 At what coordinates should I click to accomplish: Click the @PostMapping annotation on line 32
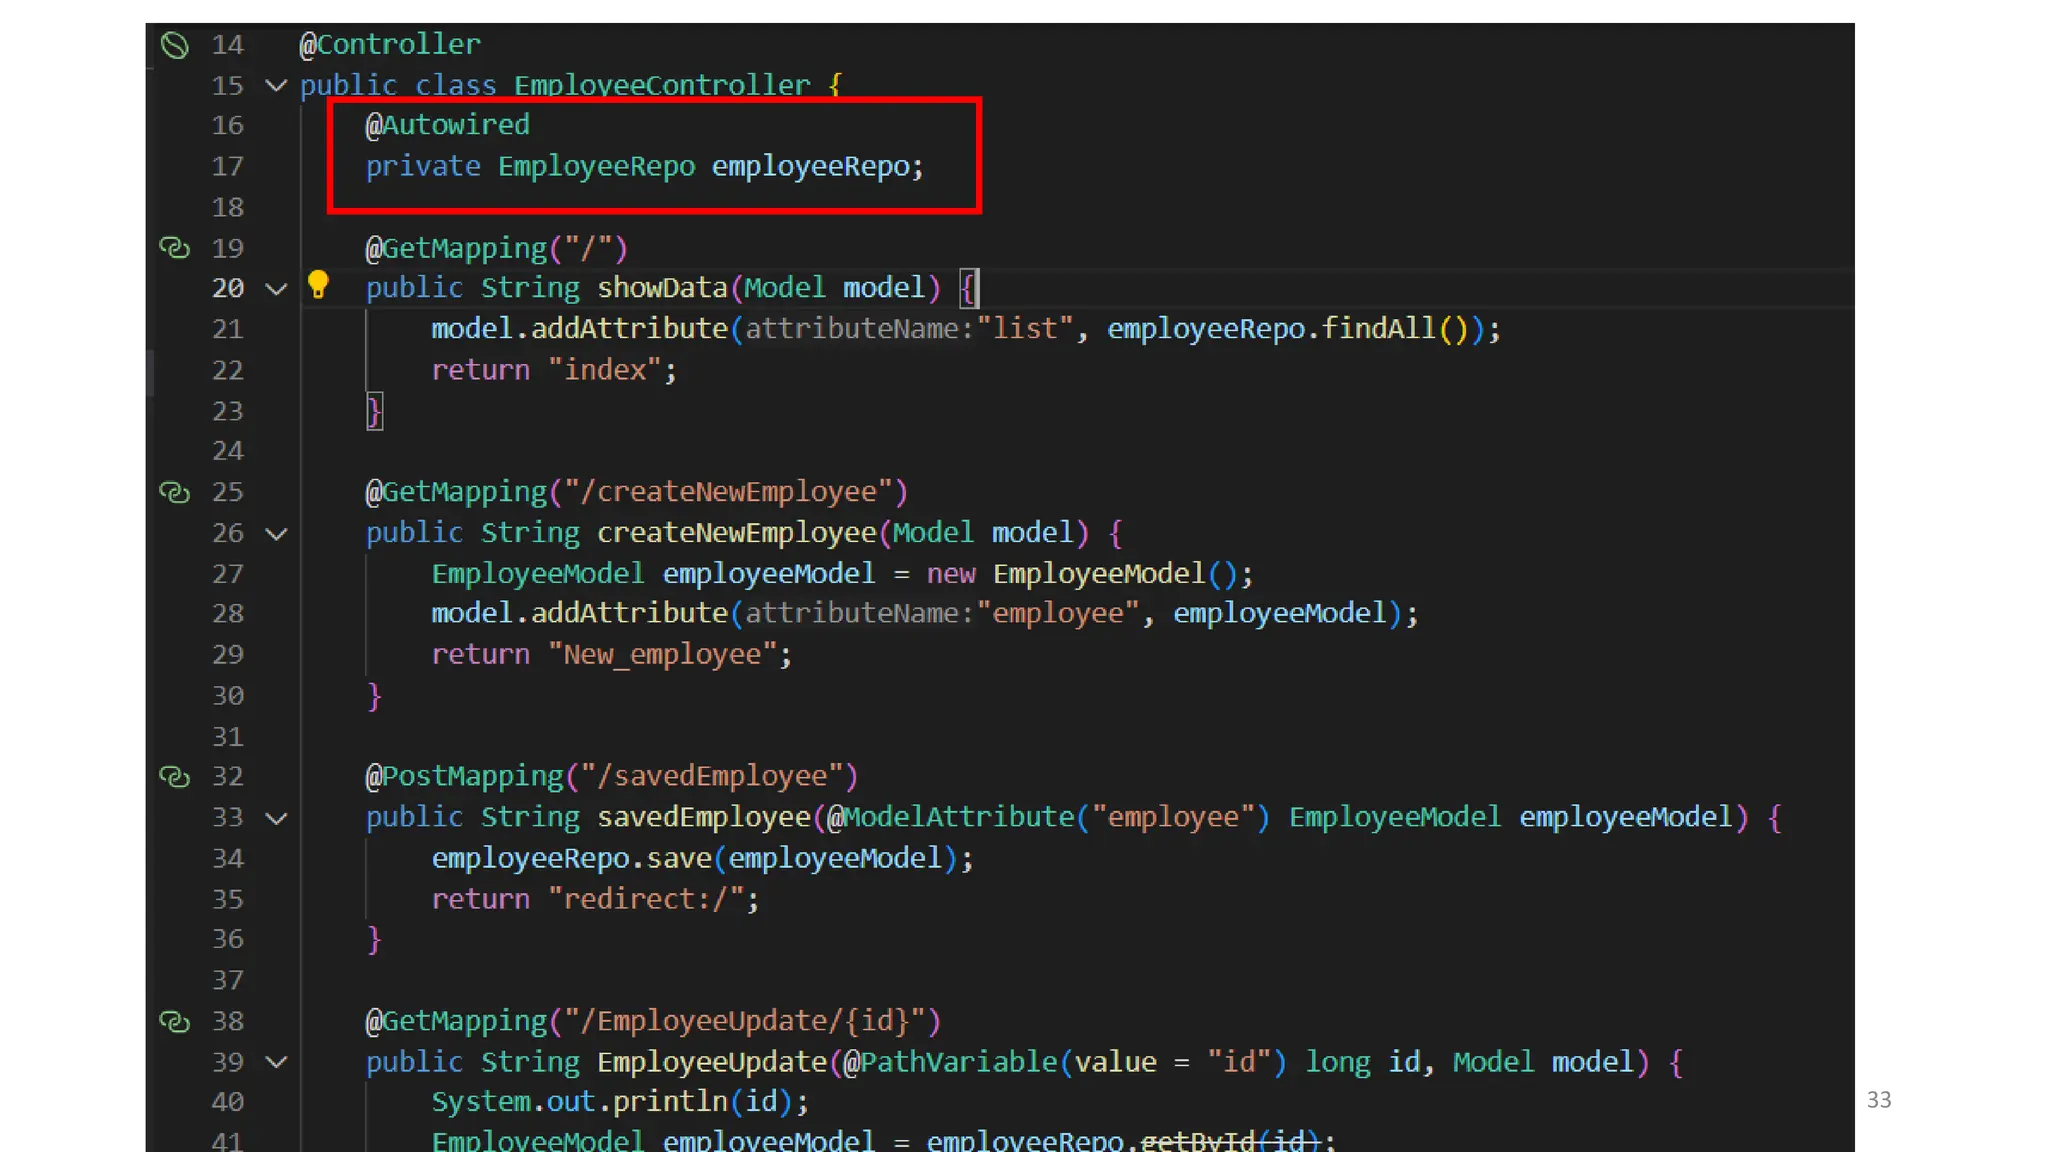[x=465, y=776]
